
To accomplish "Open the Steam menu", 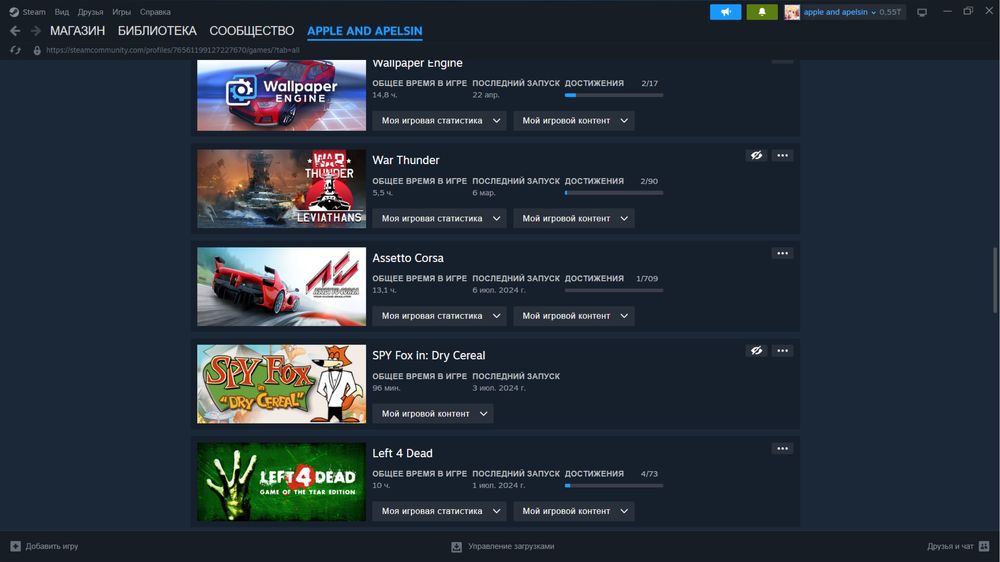I will (x=34, y=12).
